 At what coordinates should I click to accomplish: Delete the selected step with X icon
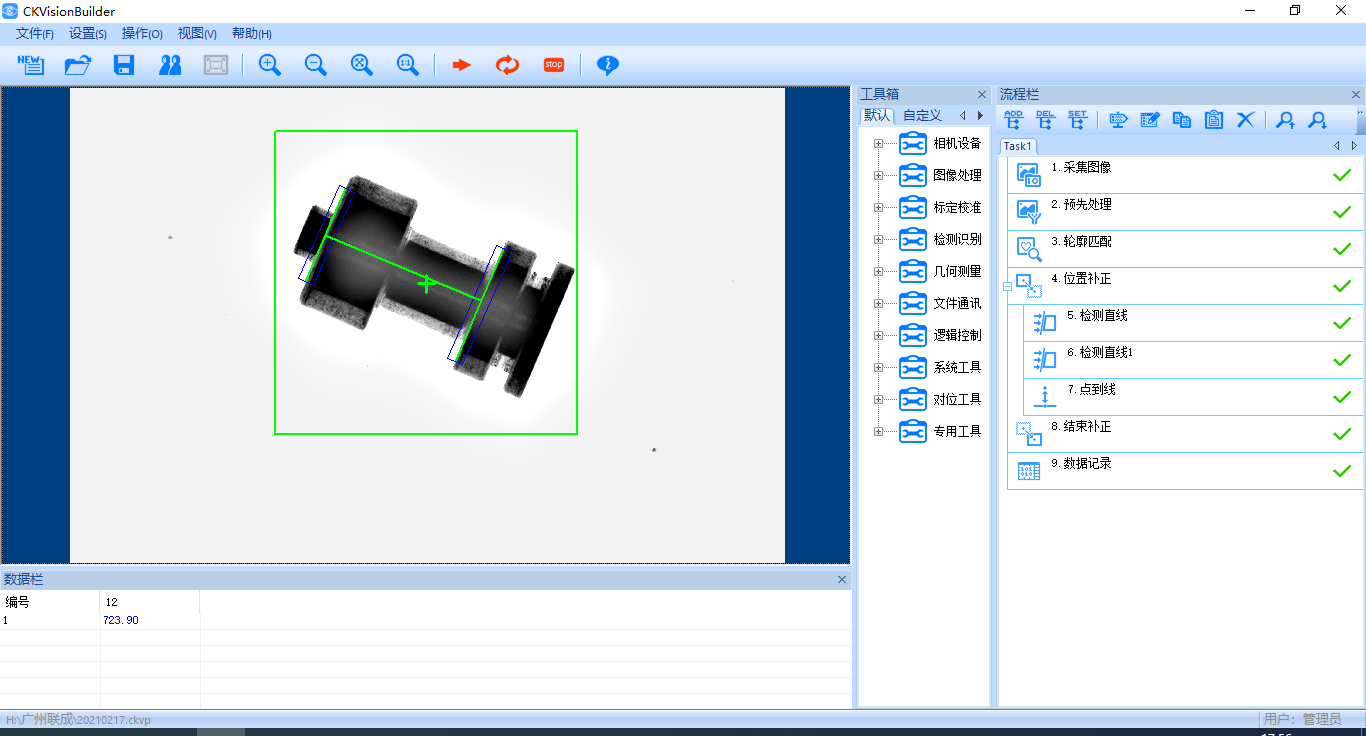[x=1246, y=120]
